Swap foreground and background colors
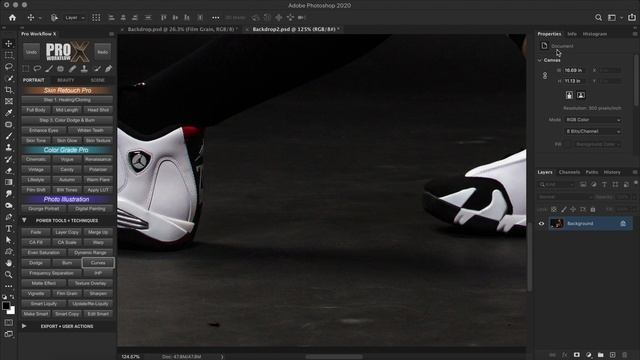The width and height of the screenshot is (640, 360). click(x=12, y=297)
